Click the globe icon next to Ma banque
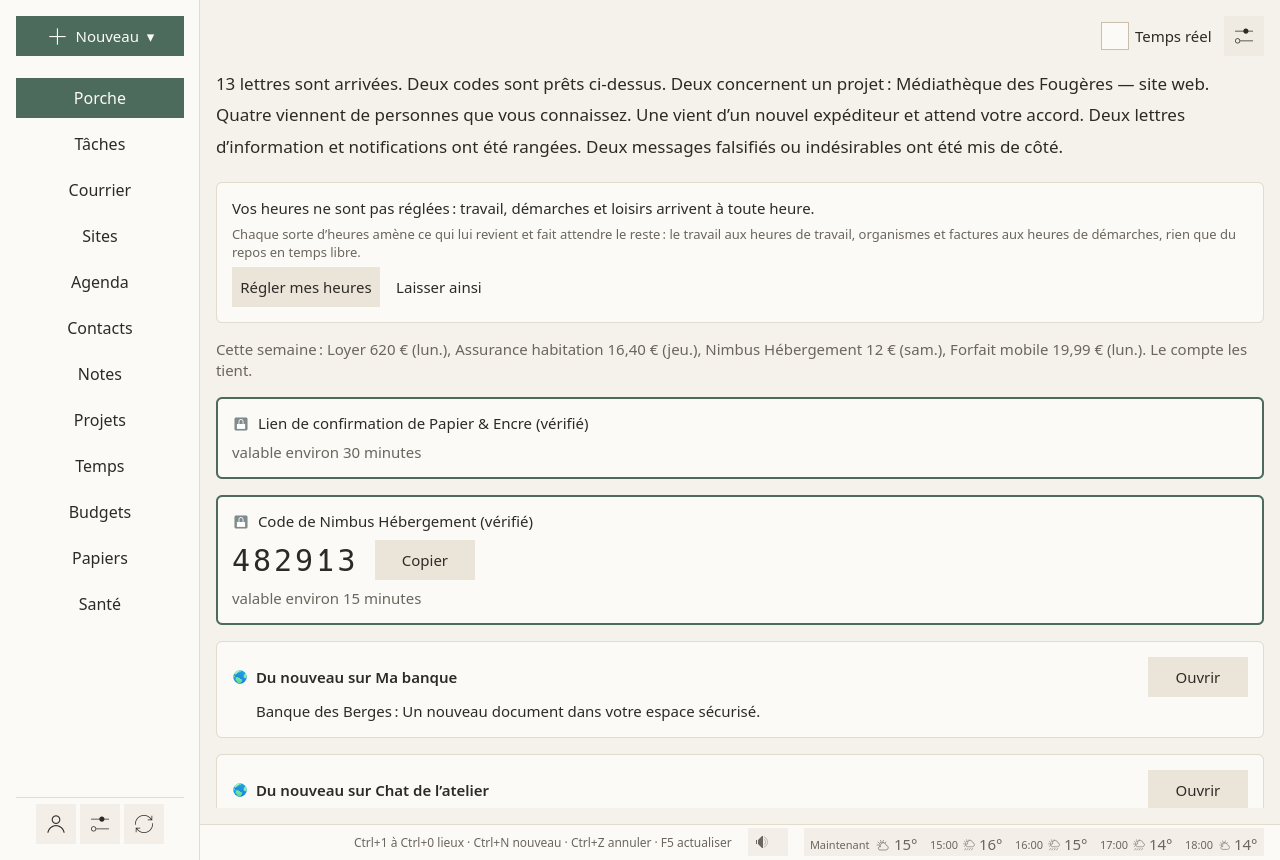Viewport: 1280px width, 860px height. (240, 677)
